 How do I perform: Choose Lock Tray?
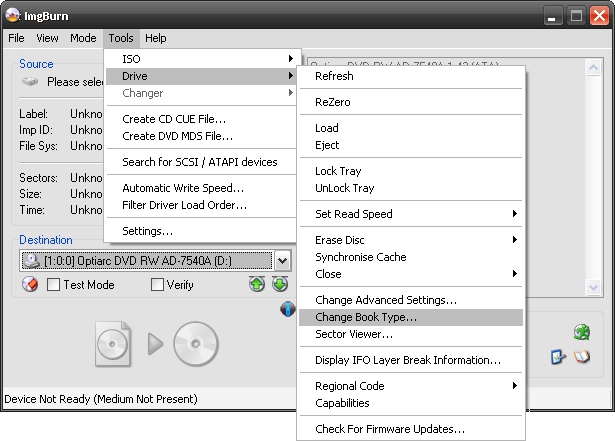click(x=411, y=171)
